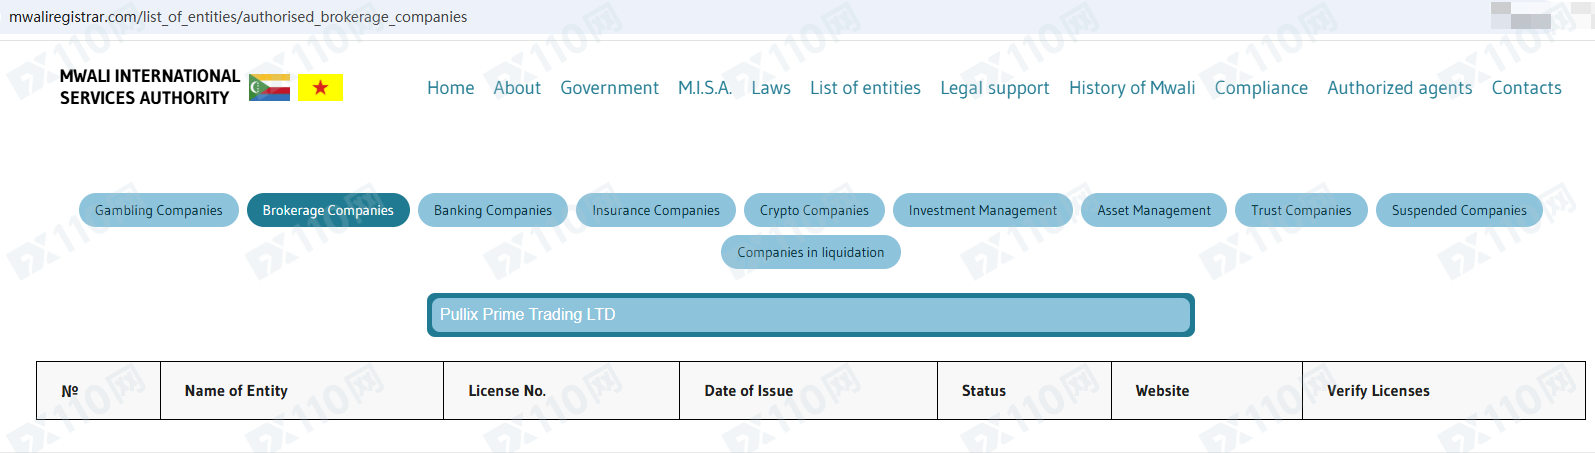1595x453 pixels.
Task: Click the Website column header
Action: click(x=1207, y=390)
